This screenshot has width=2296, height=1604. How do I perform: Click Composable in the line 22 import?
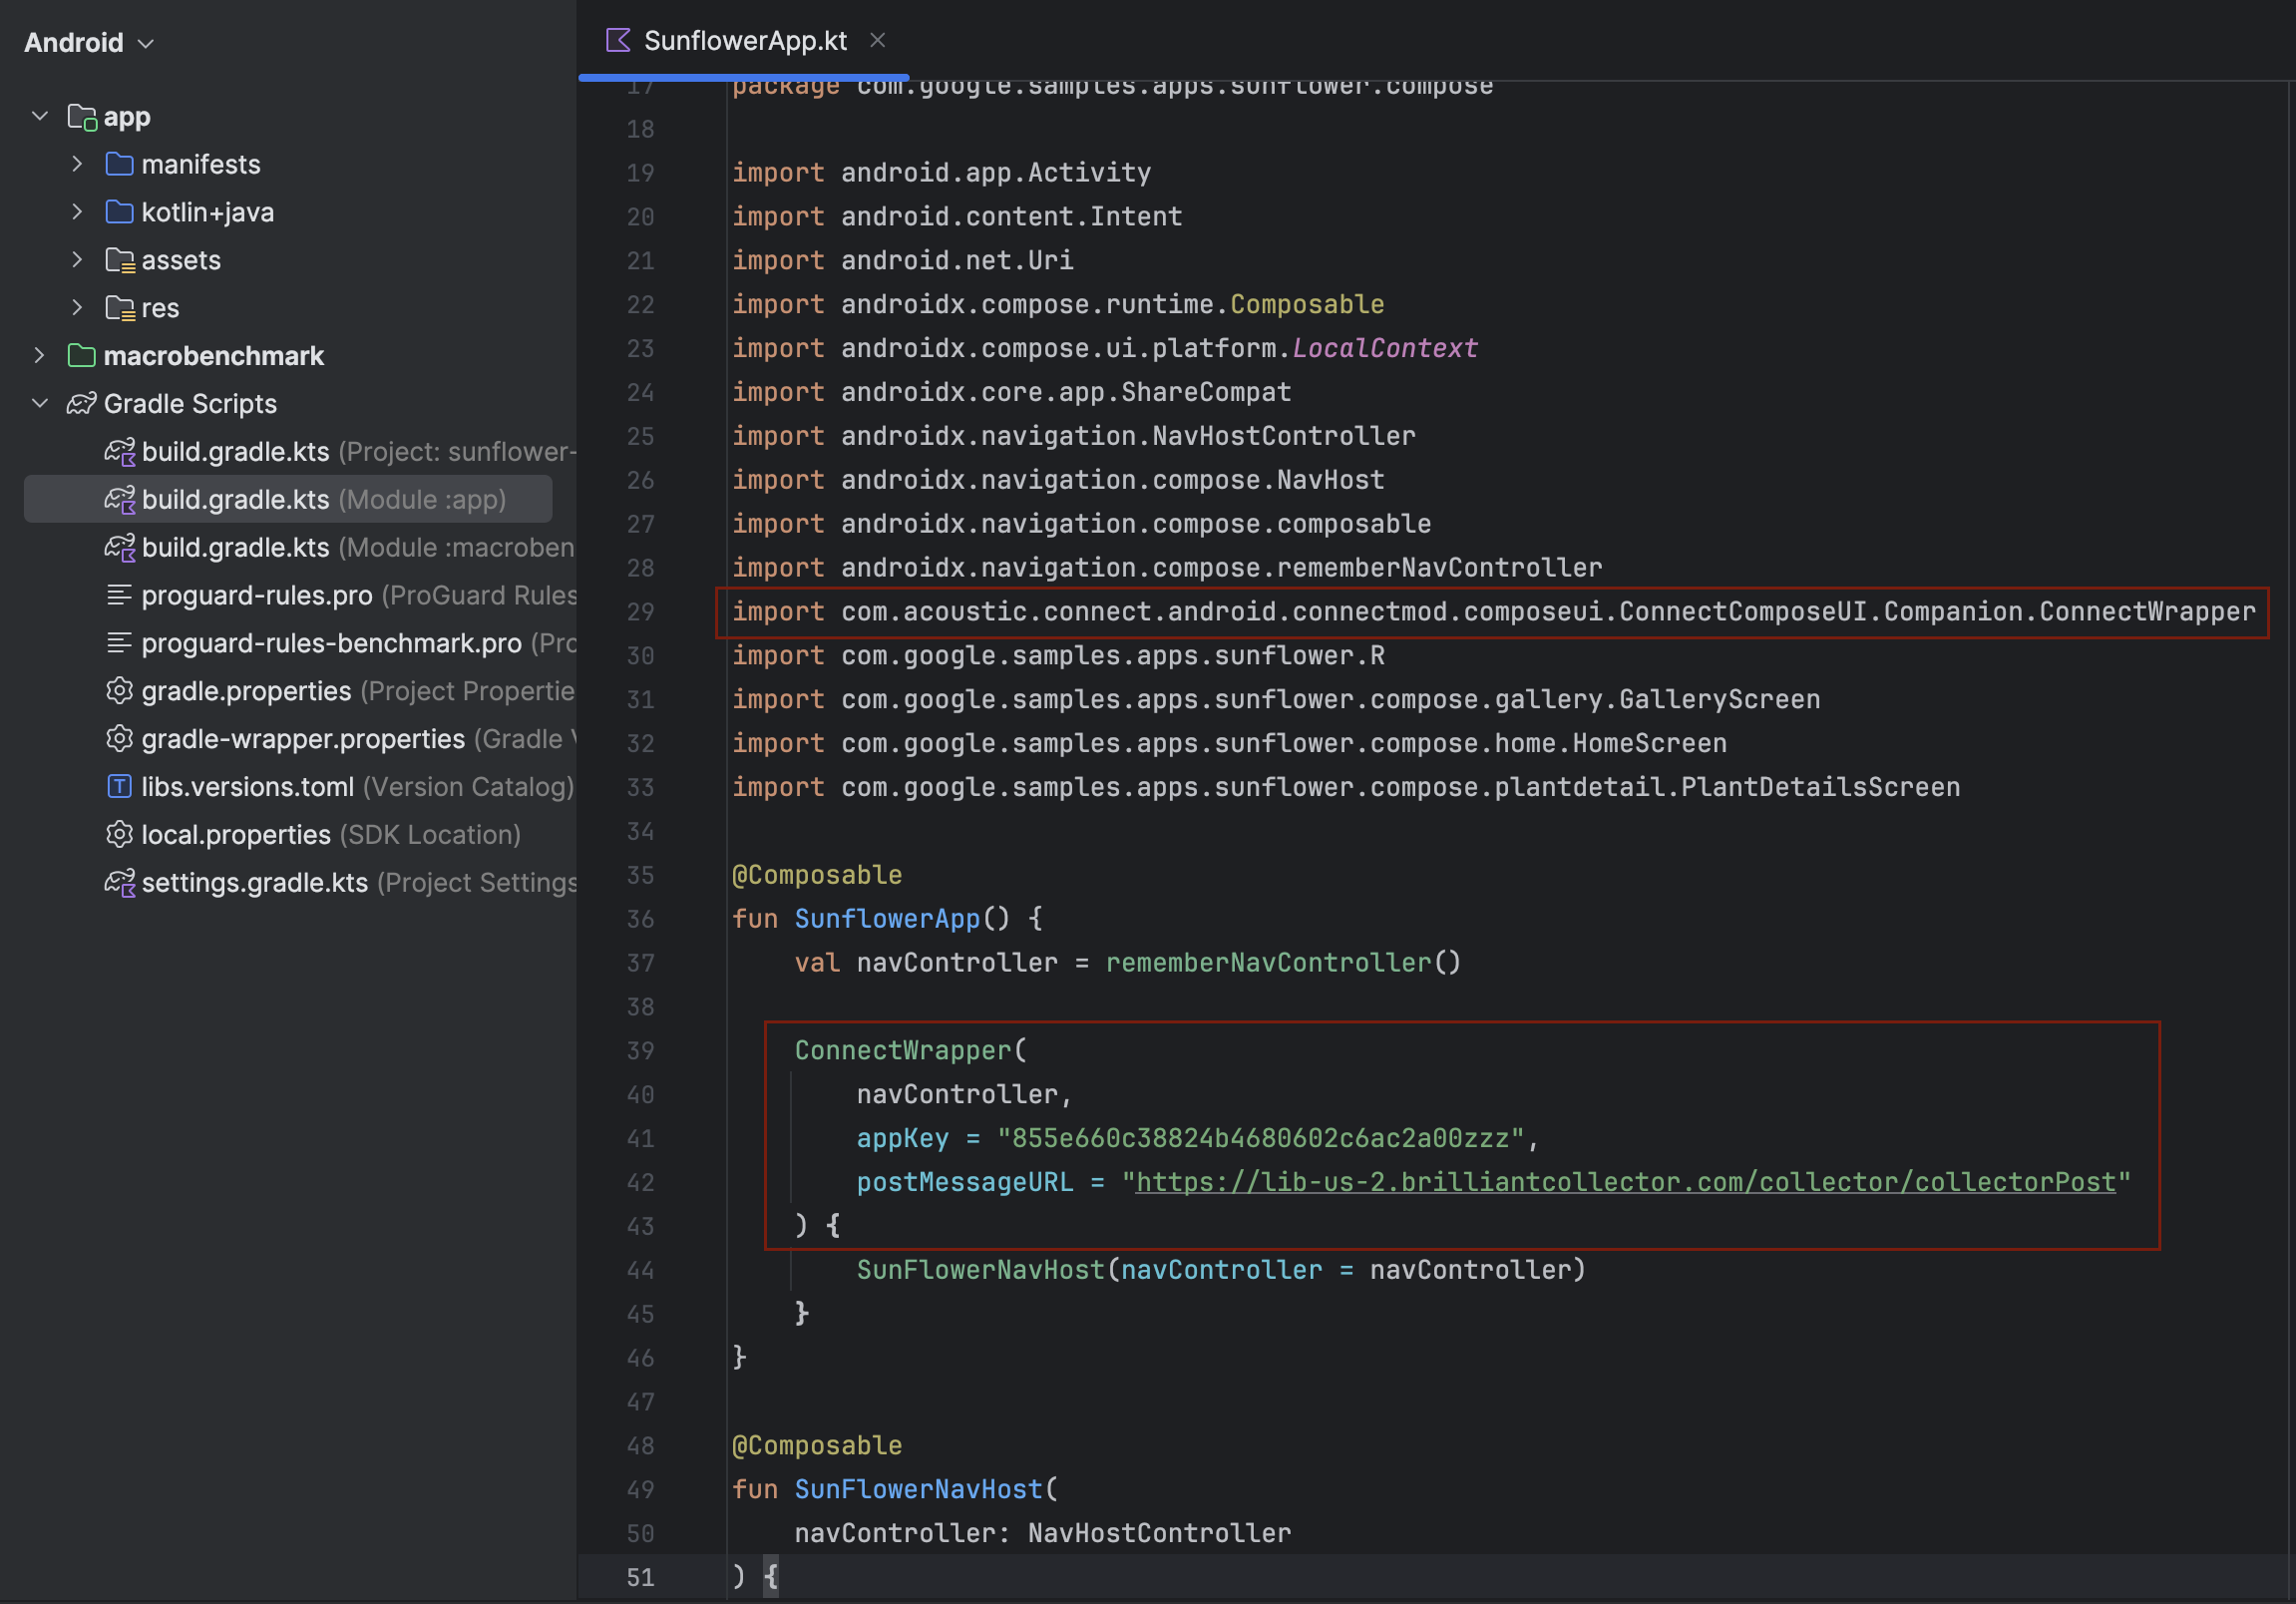1307,305
